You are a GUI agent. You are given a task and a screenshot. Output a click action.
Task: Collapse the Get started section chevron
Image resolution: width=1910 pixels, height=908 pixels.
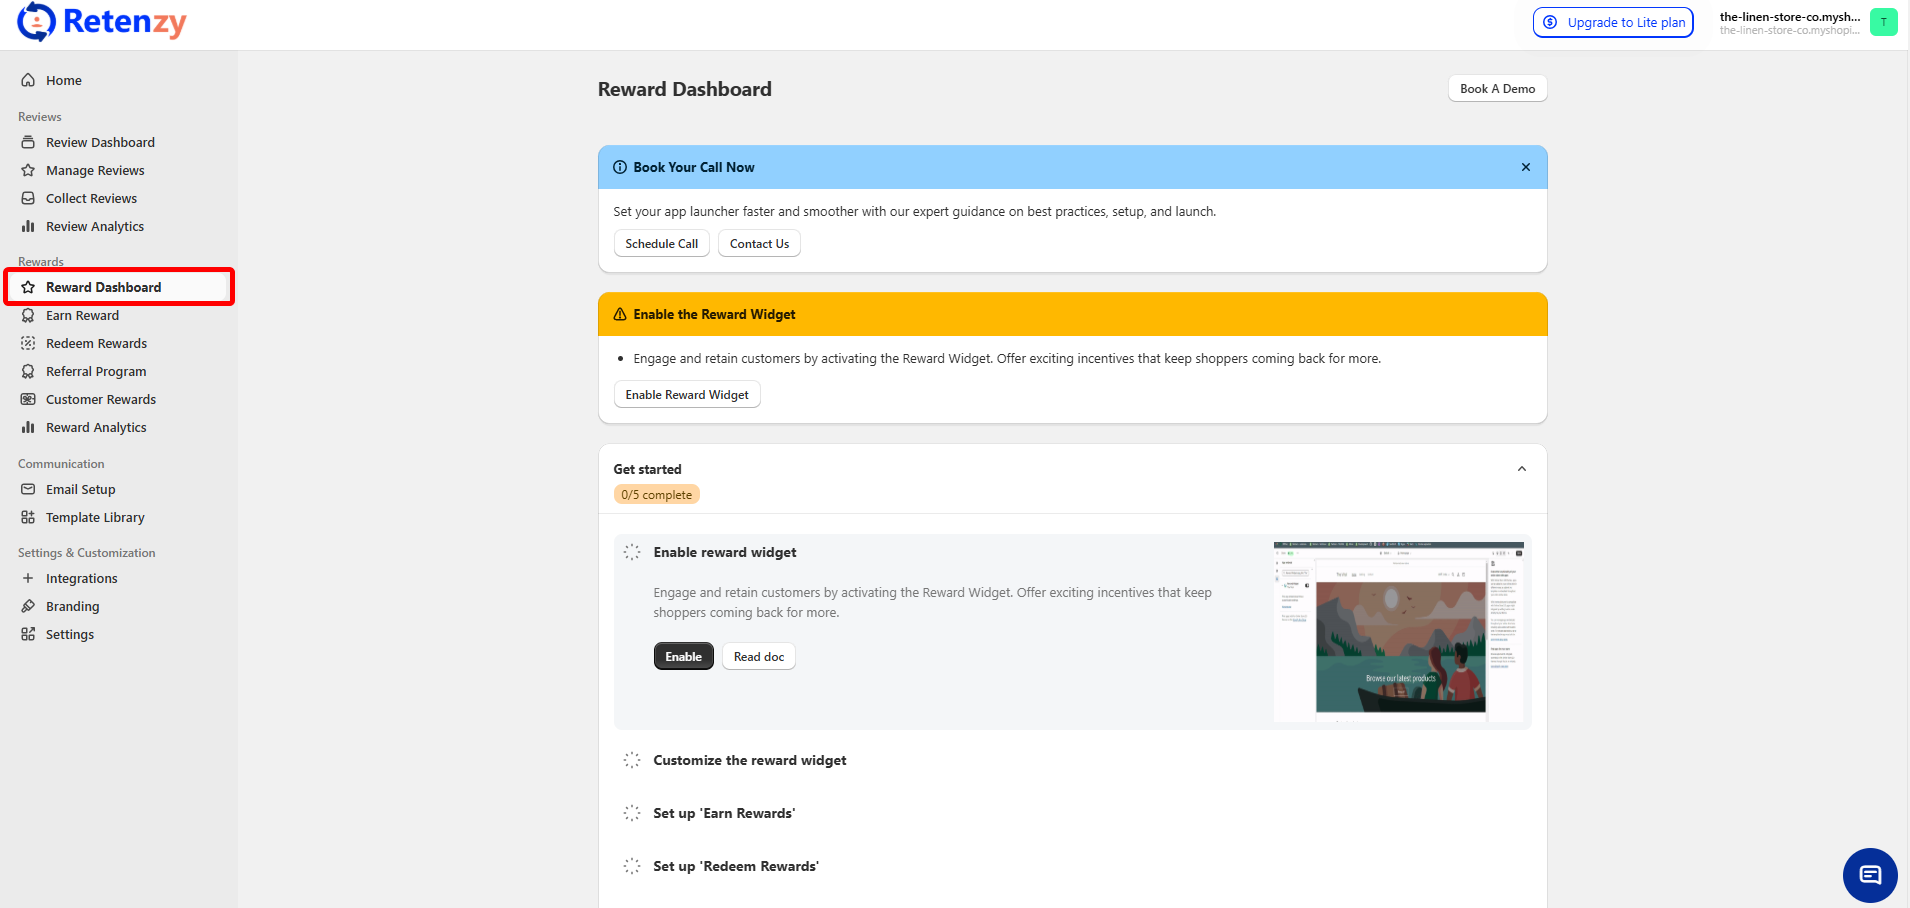click(1521, 469)
